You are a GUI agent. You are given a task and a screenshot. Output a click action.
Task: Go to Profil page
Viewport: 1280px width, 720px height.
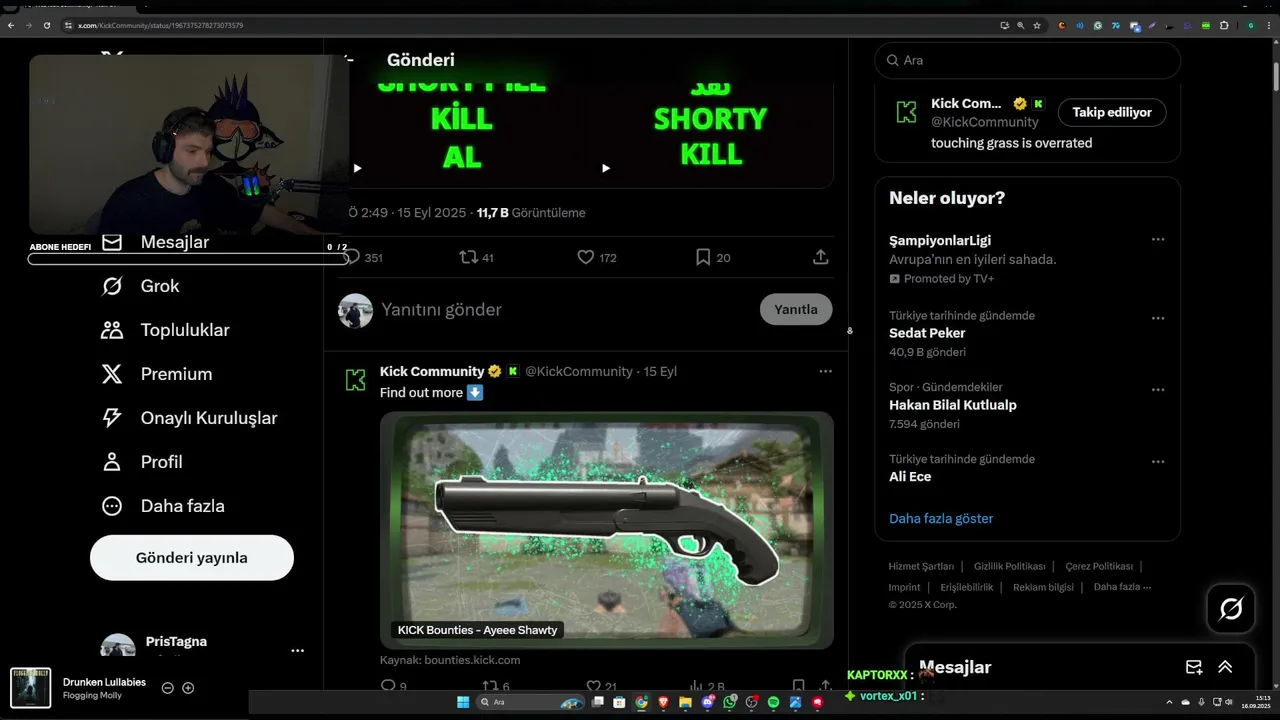tap(141, 462)
